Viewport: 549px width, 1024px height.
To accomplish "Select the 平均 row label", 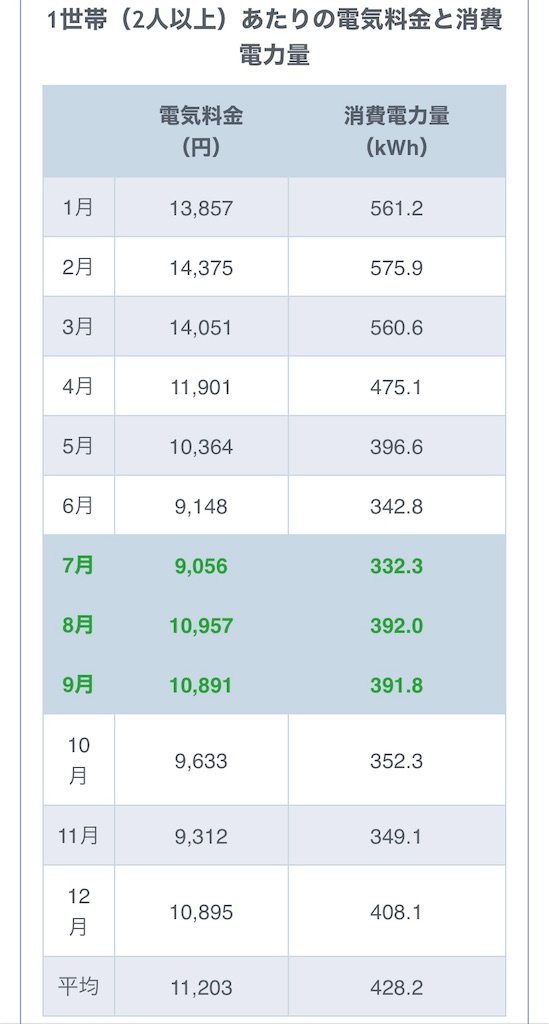I will point(78,986).
